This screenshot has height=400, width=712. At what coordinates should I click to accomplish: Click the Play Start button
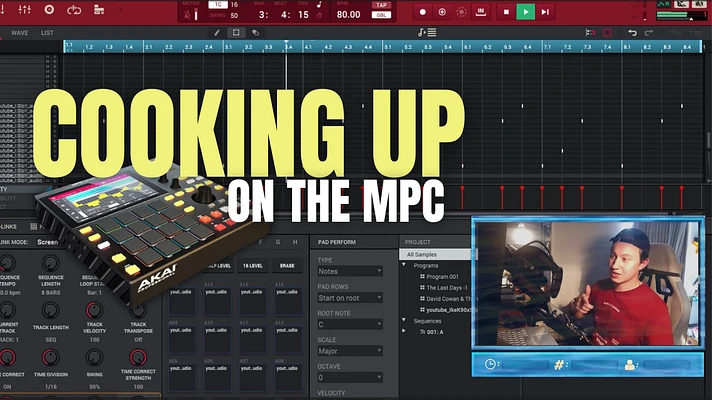click(x=545, y=12)
